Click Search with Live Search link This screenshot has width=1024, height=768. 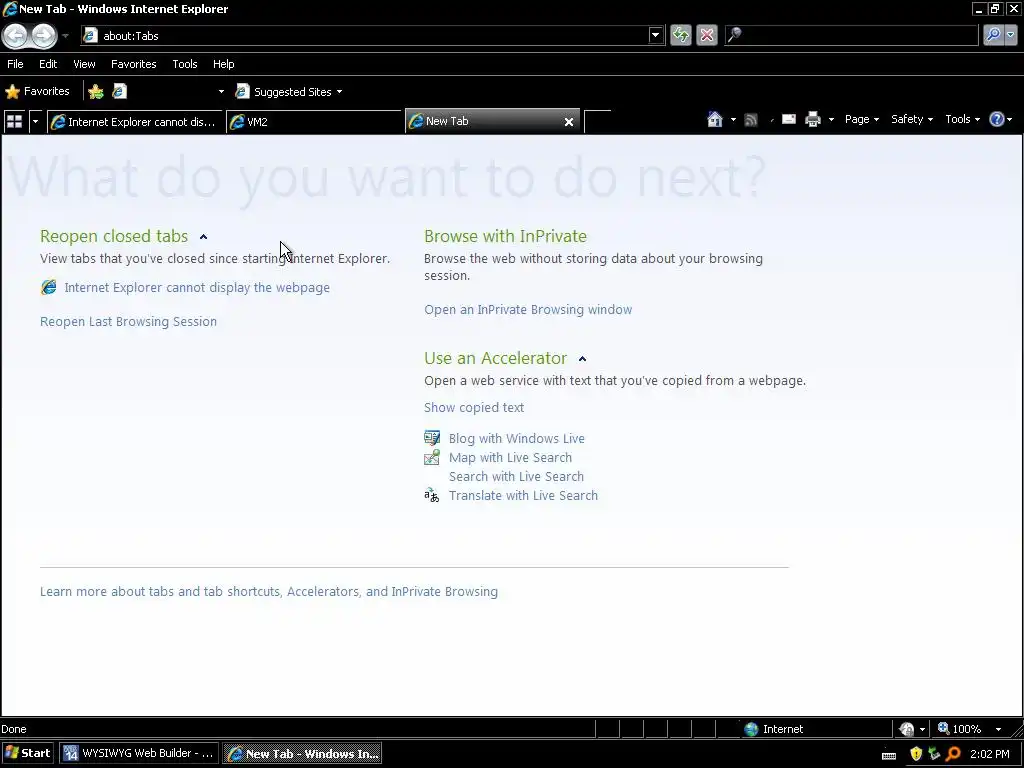516,477
